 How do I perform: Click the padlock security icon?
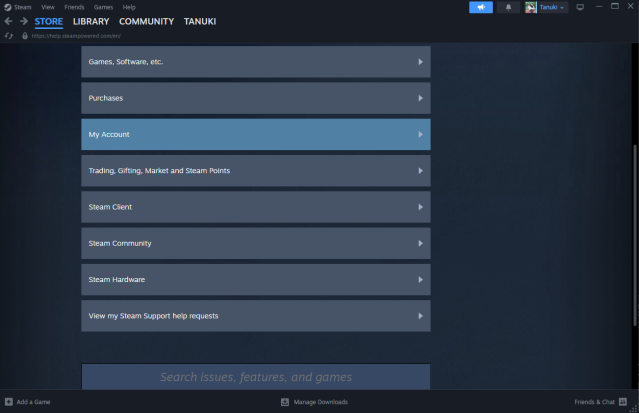click(x=25, y=36)
